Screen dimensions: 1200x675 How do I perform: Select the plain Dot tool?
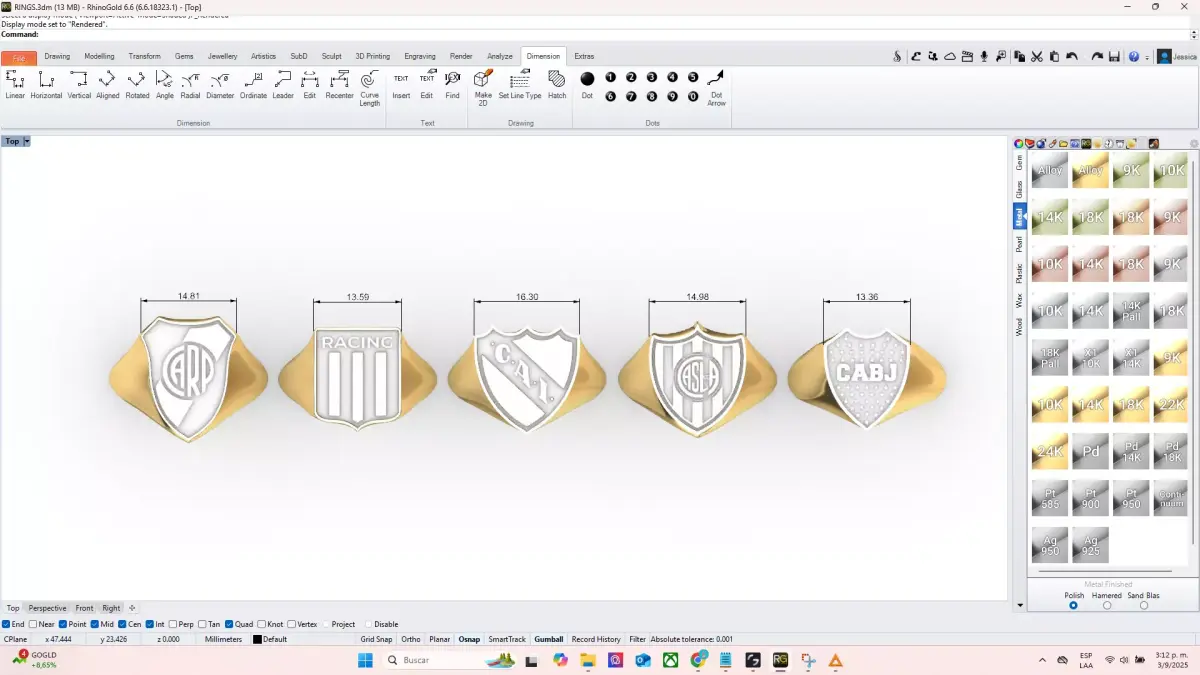pos(587,85)
